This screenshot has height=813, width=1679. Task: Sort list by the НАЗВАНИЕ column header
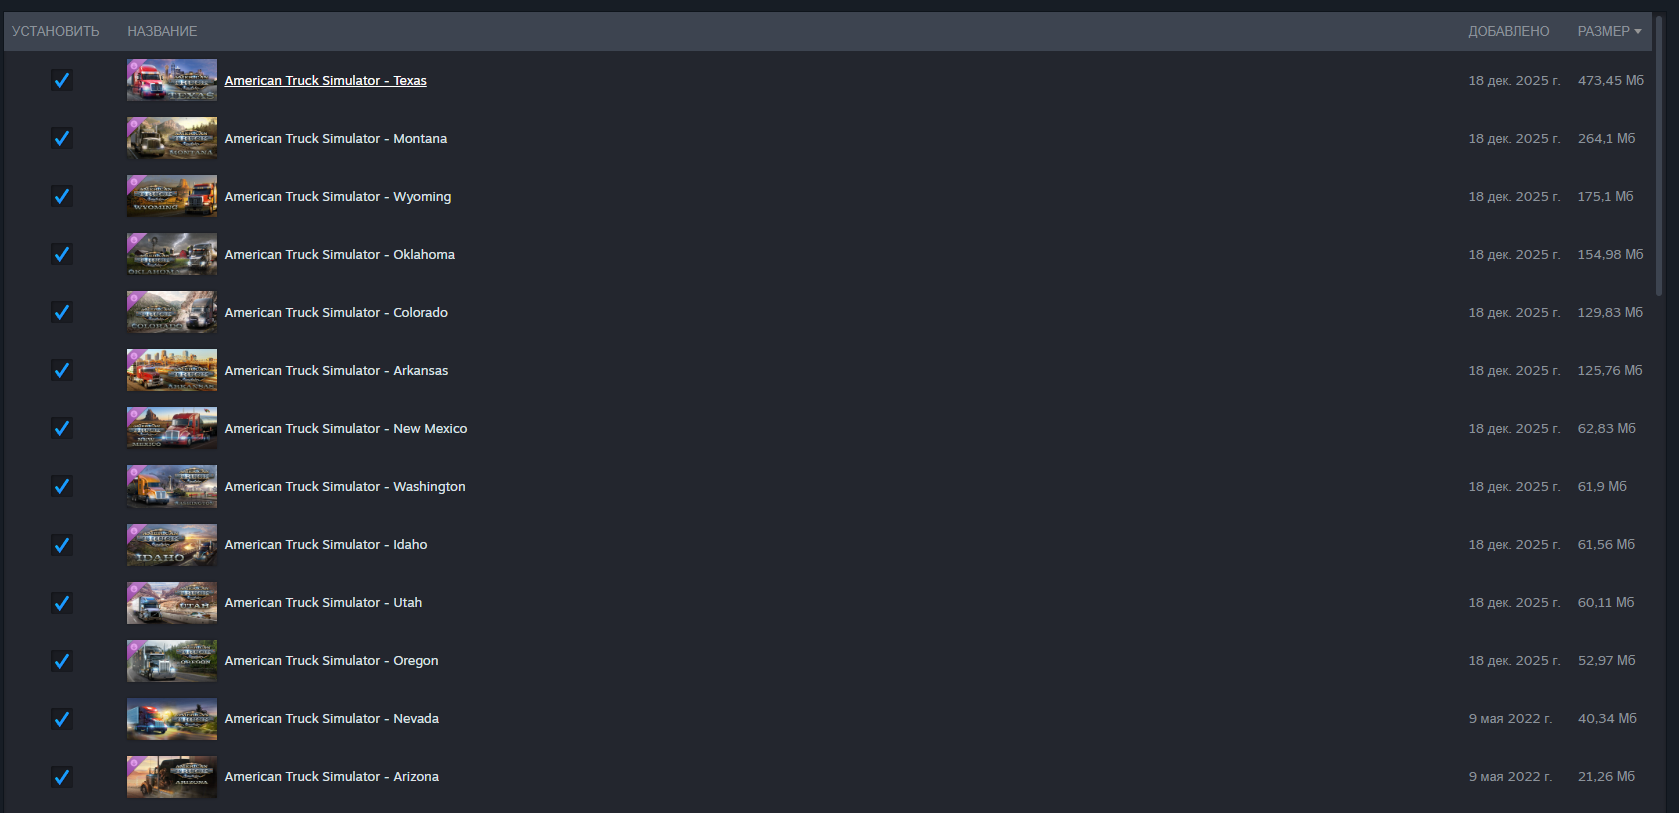162,31
